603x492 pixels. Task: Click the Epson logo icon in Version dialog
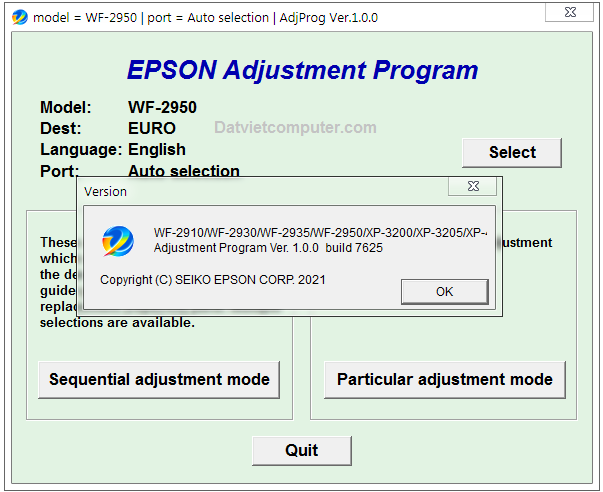[117, 241]
